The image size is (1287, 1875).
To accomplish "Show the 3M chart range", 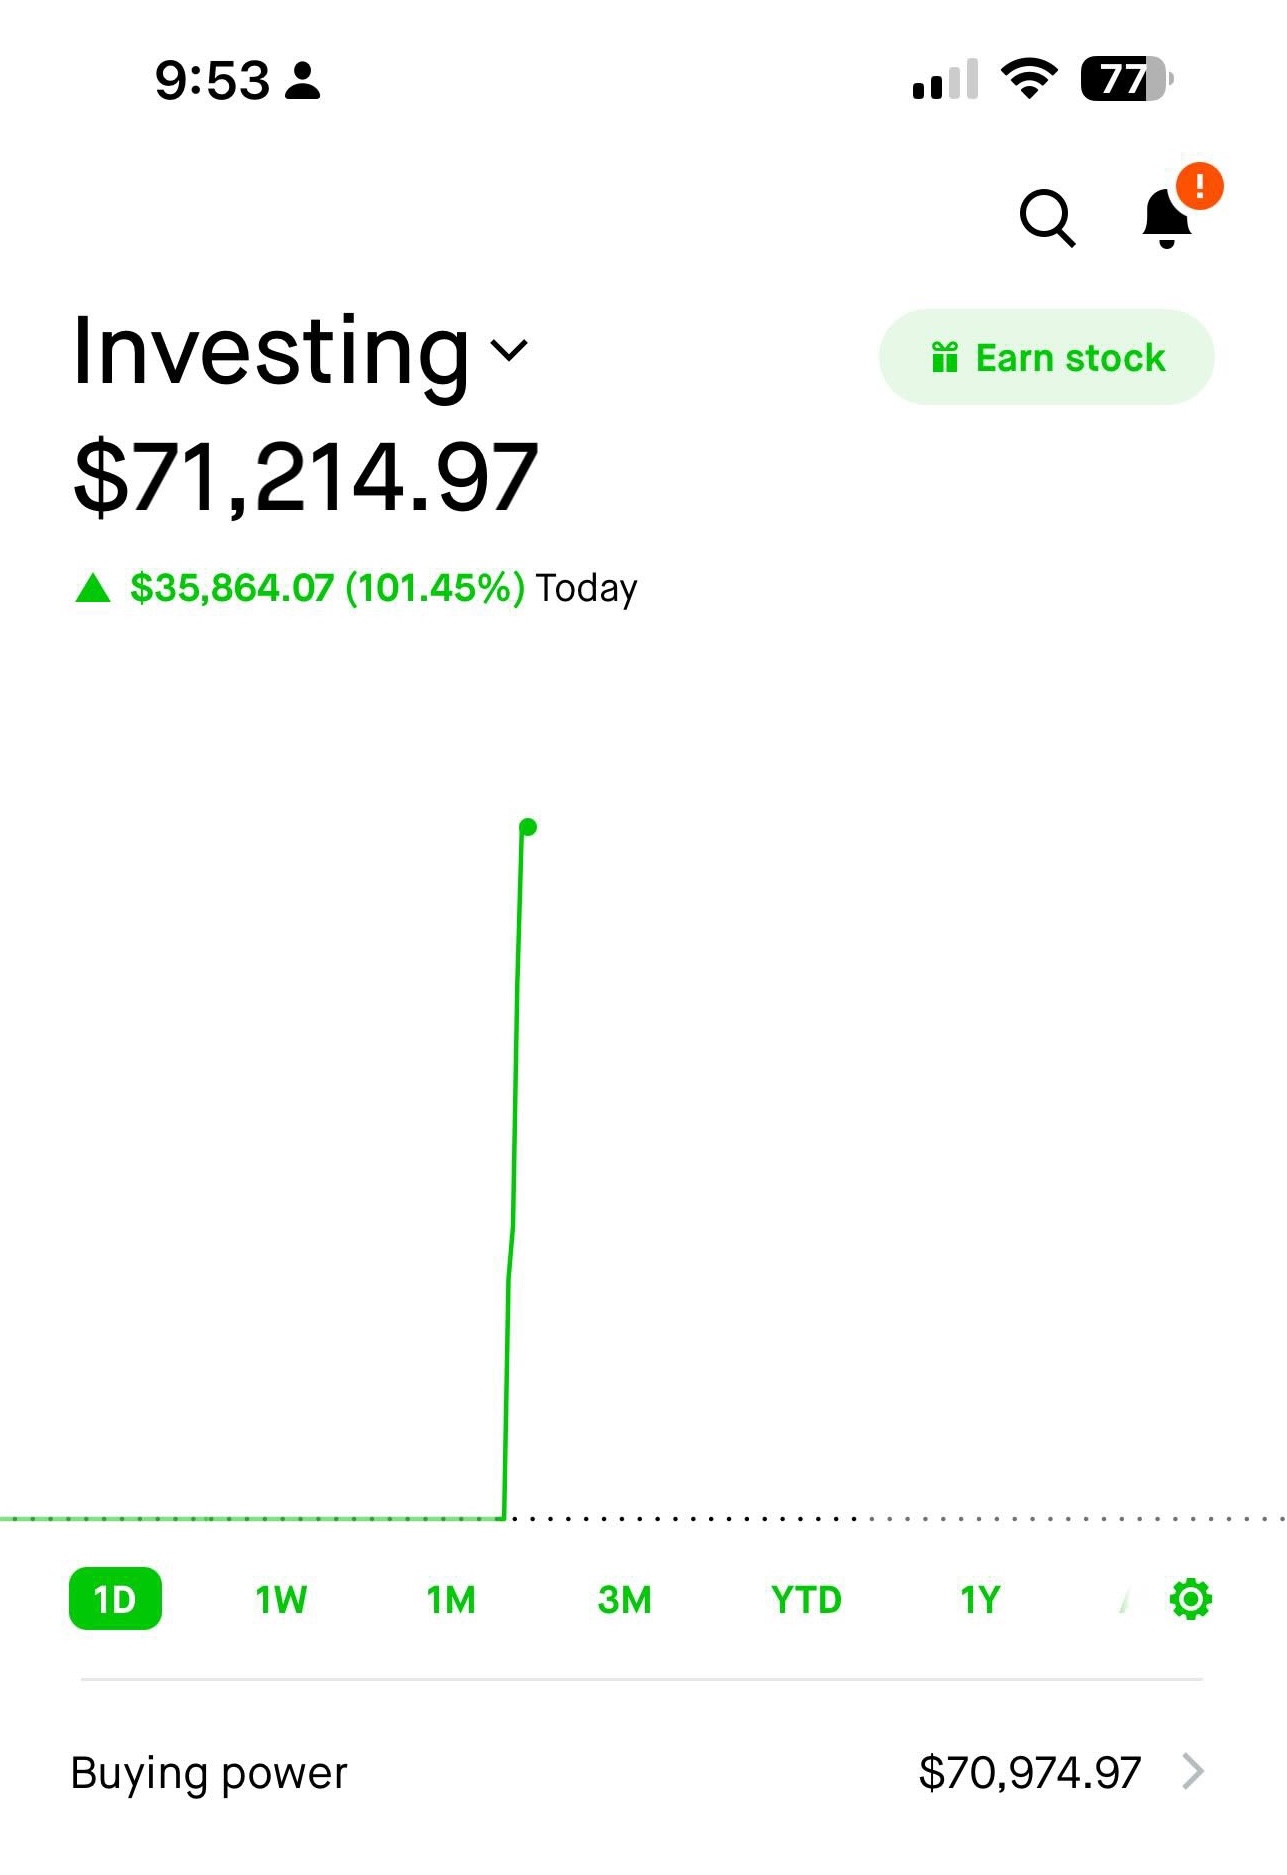I will click(624, 1600).
